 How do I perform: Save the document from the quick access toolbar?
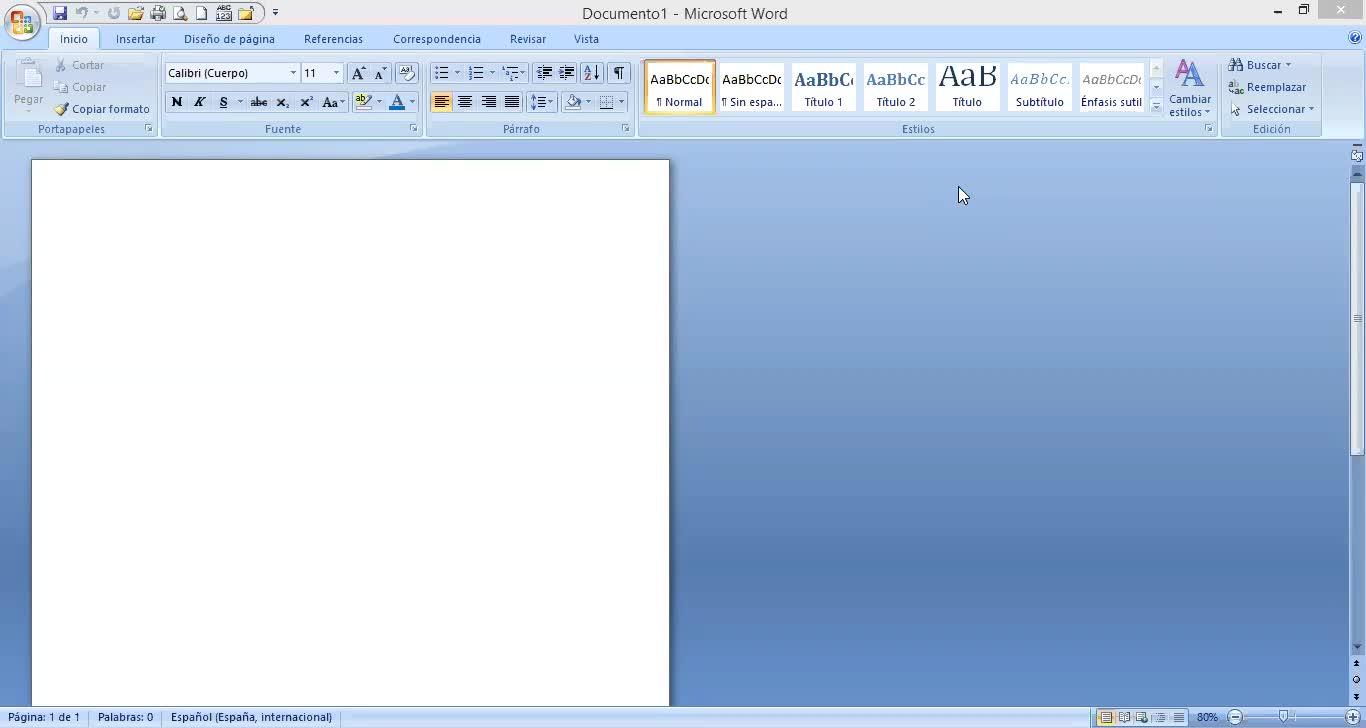pos(60,13)
